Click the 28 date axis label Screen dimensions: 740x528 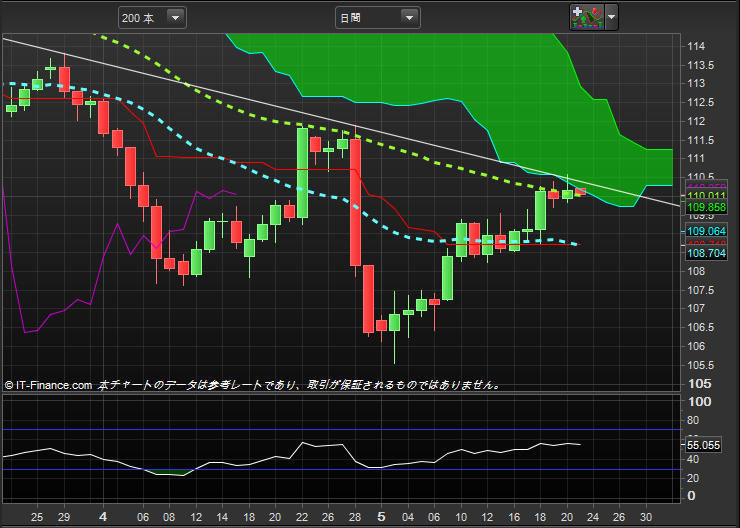coord(355,517)
